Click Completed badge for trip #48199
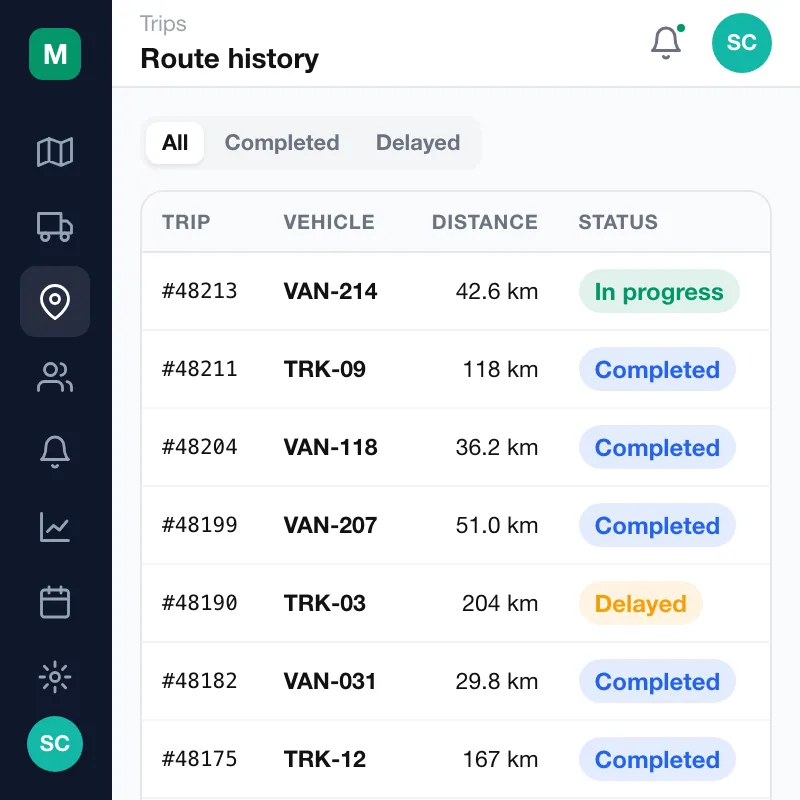 (x=657, y=526)
